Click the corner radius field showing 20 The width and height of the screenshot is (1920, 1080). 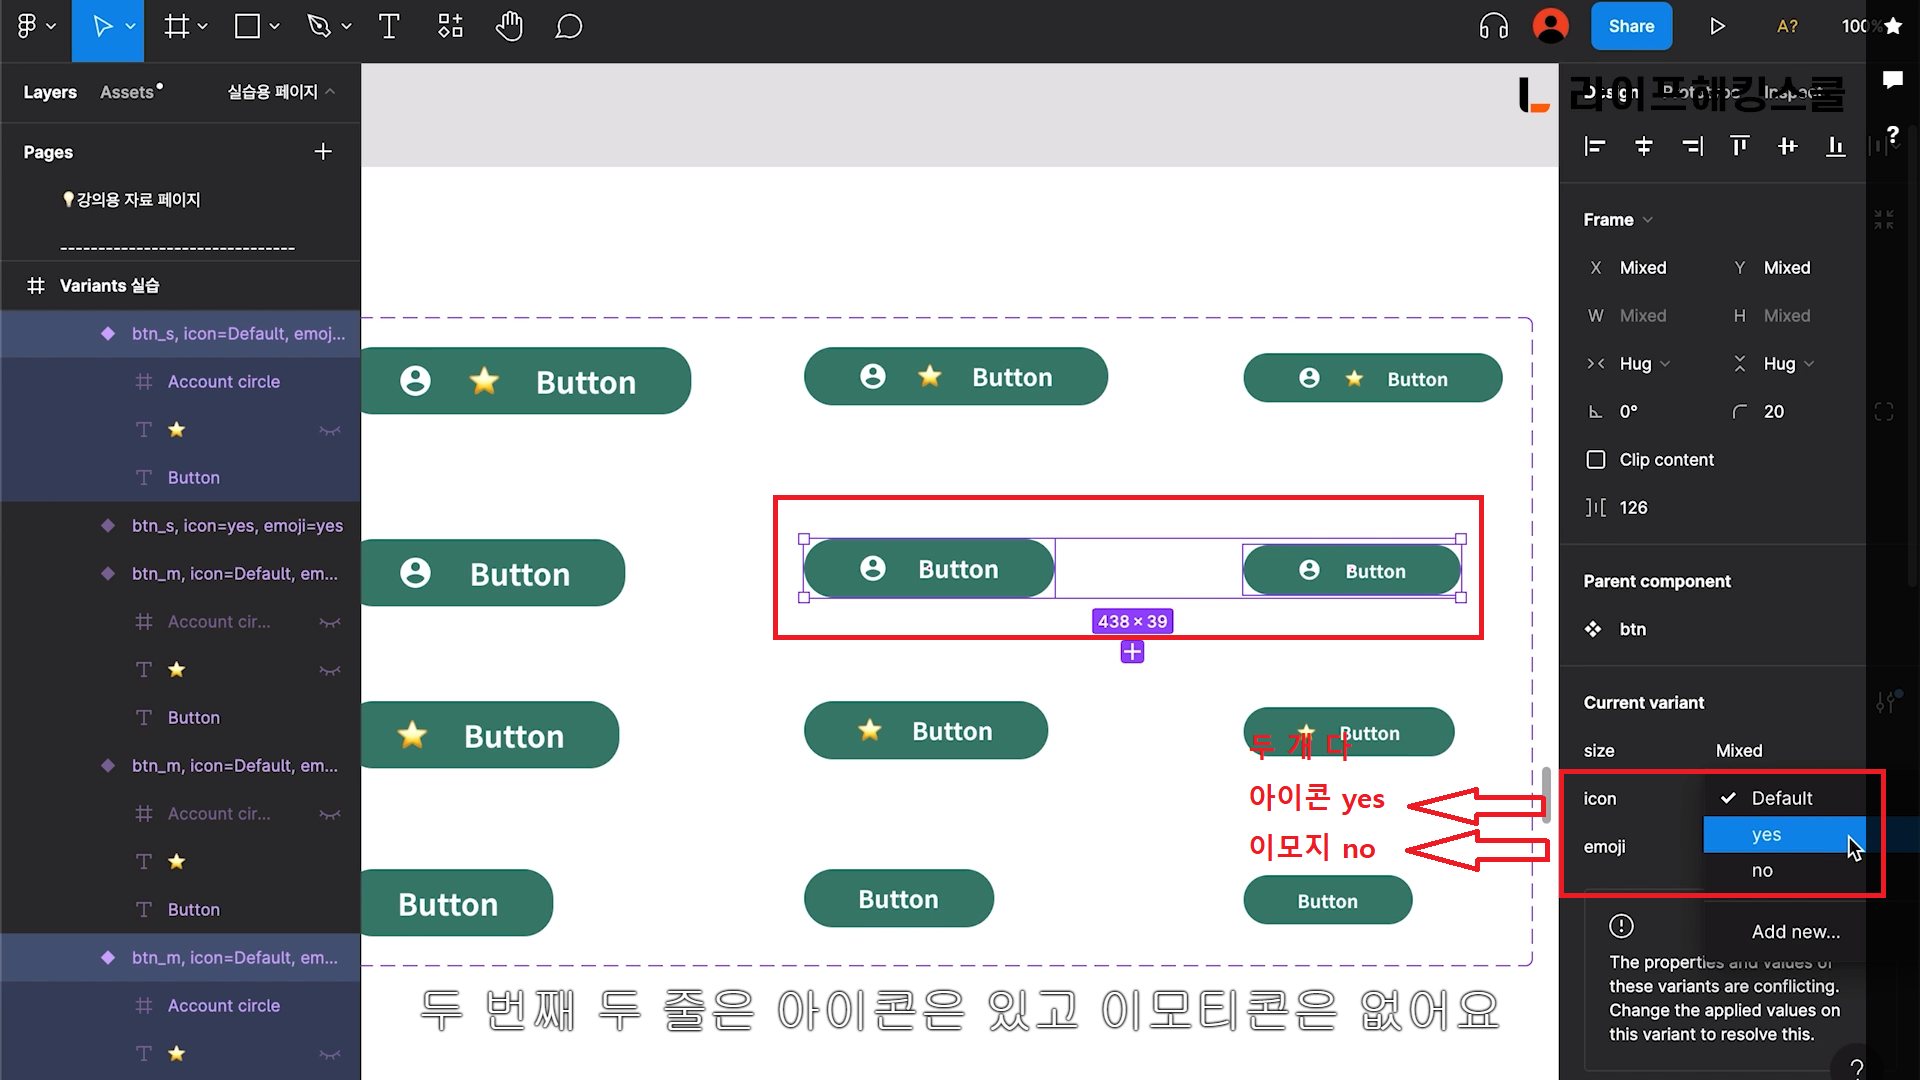click(x=1774, y=412)
